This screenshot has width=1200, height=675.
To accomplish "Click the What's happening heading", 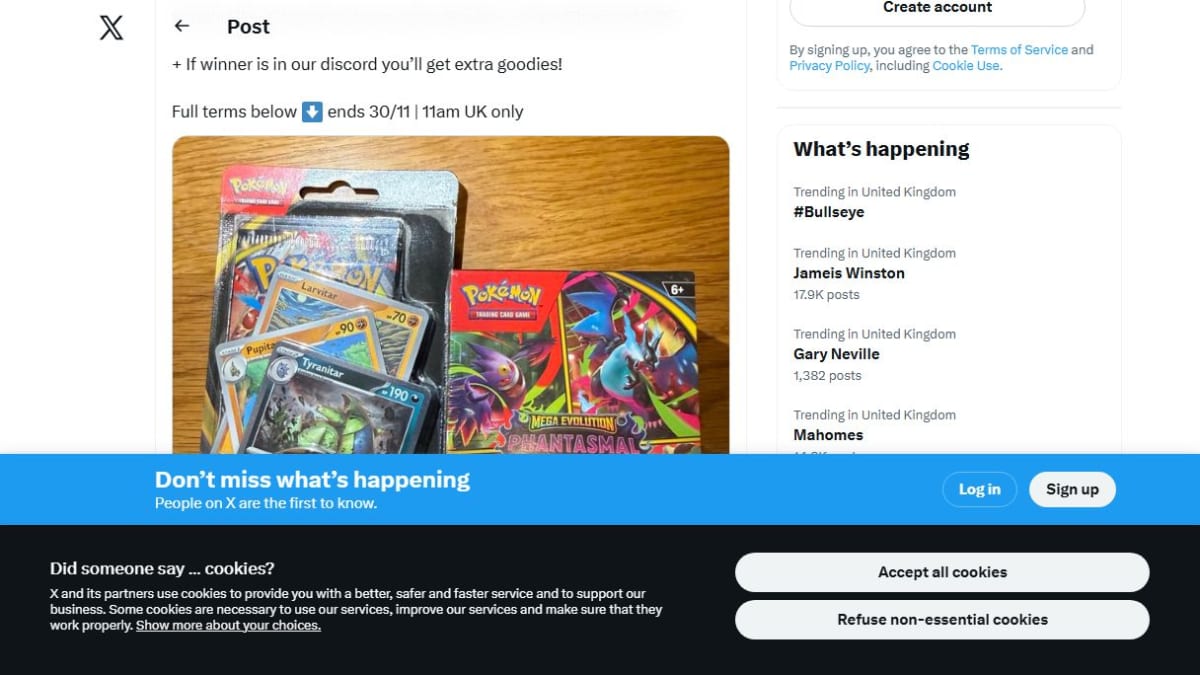I will (881, 149).
